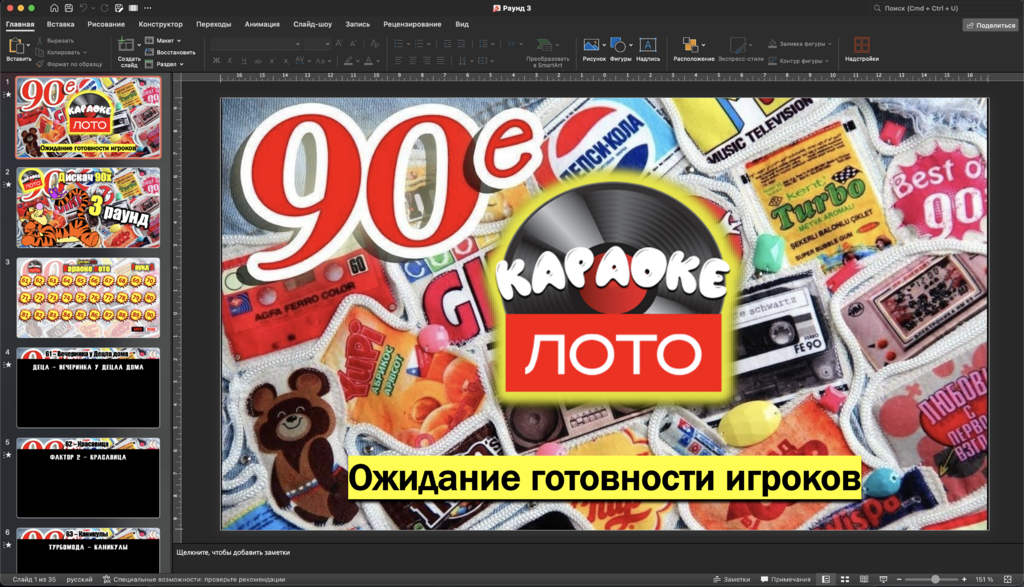Click the Home icon in title bar
1024x587 pixels.
[x=54, y=8]
